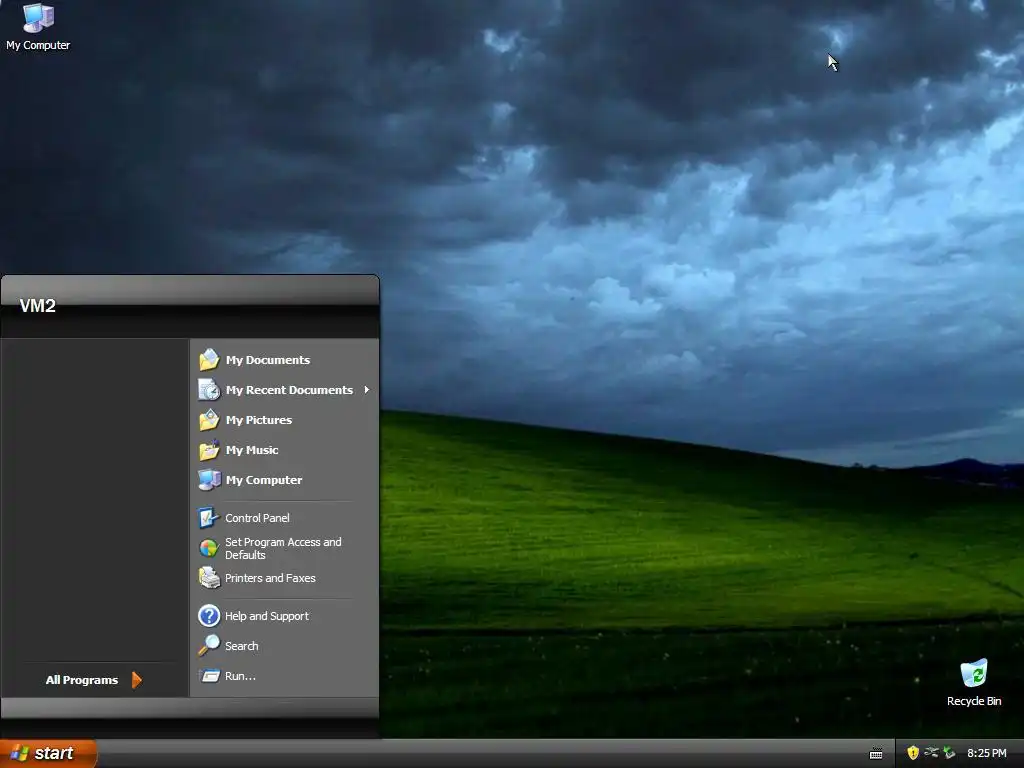Screen dimensions: 1024x768
Task: Open Control Panel from the Start menu
Action: tap(285, 518)
